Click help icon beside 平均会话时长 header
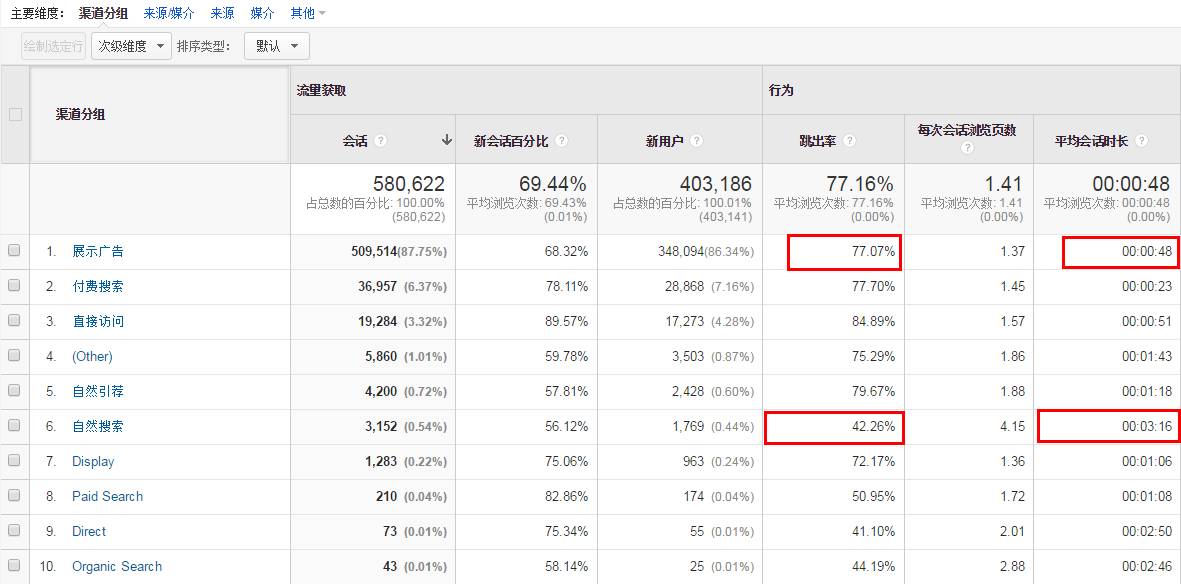The width and height of the screenshot is (1181, 584). [1142, 141]
